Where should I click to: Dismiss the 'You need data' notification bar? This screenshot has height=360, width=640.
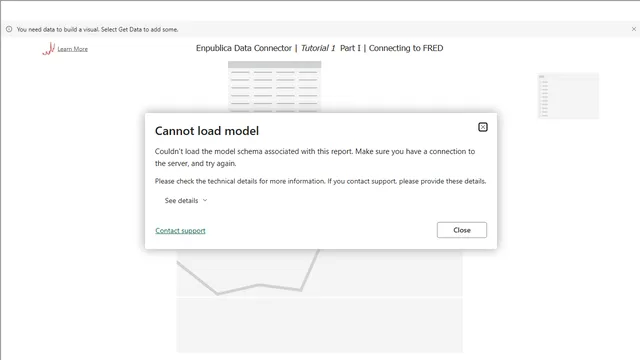pos(633,29)
